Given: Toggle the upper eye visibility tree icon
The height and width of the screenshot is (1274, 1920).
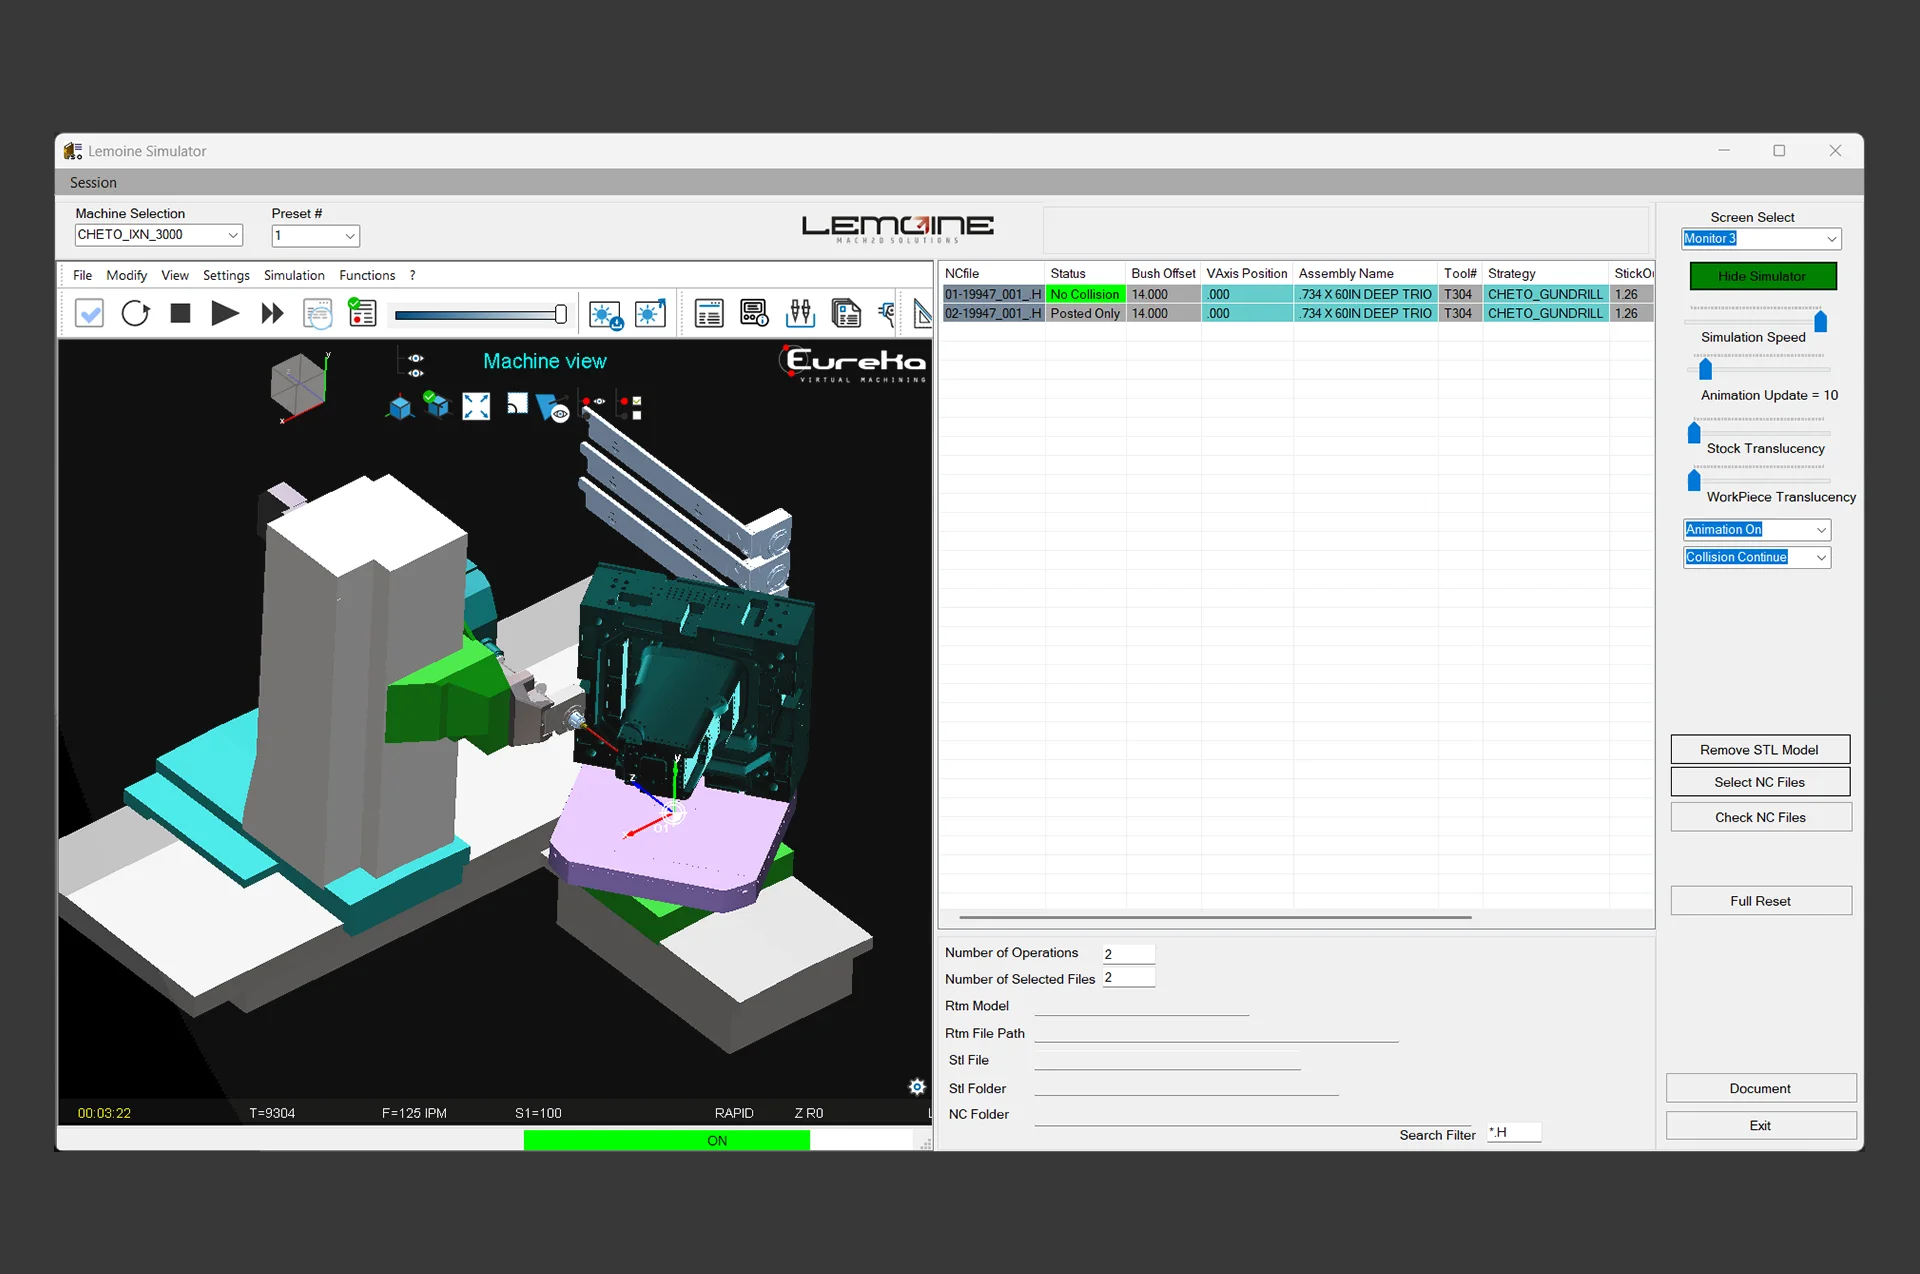Looking at the screenshot, I should (415, 358).
